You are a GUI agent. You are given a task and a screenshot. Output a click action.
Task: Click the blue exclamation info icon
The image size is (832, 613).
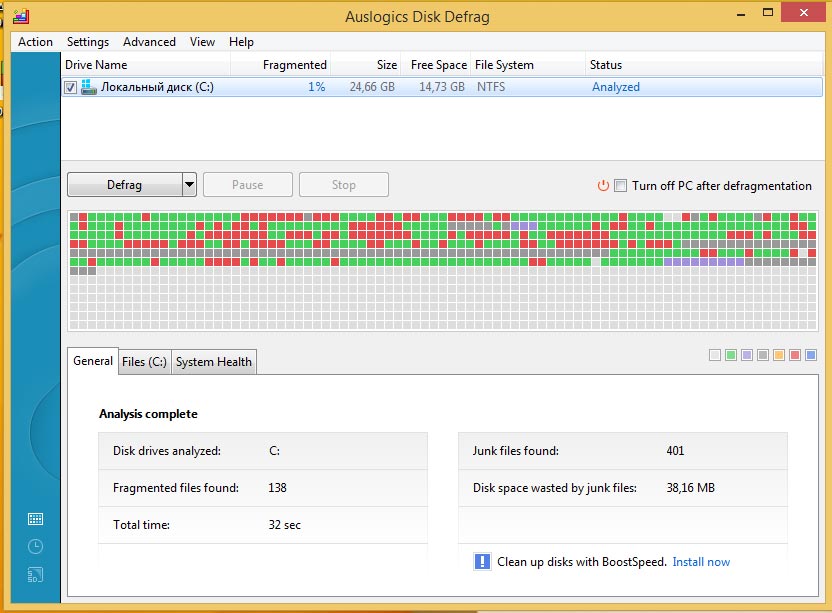[x=482, y=561]
